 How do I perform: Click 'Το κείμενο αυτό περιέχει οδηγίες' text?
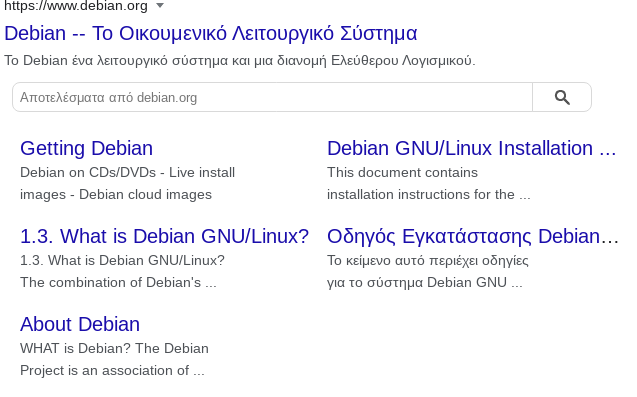click(428, 260)
